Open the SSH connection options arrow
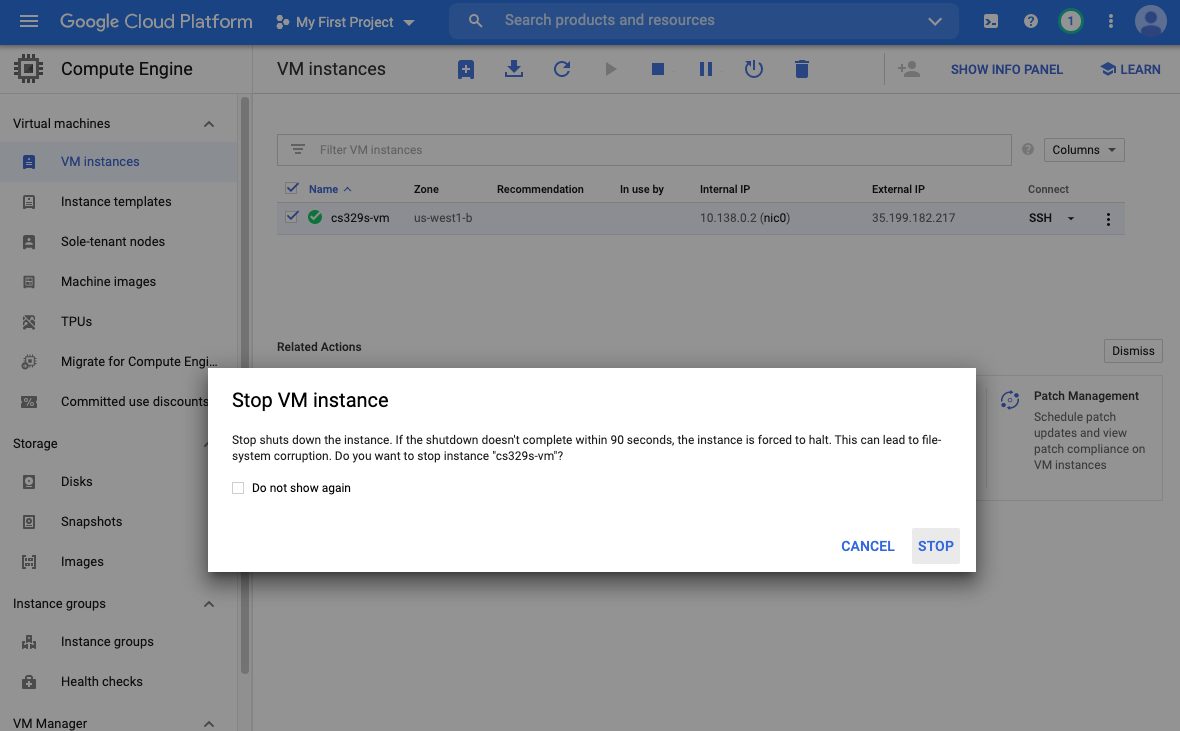 [x=1070, y=218]
